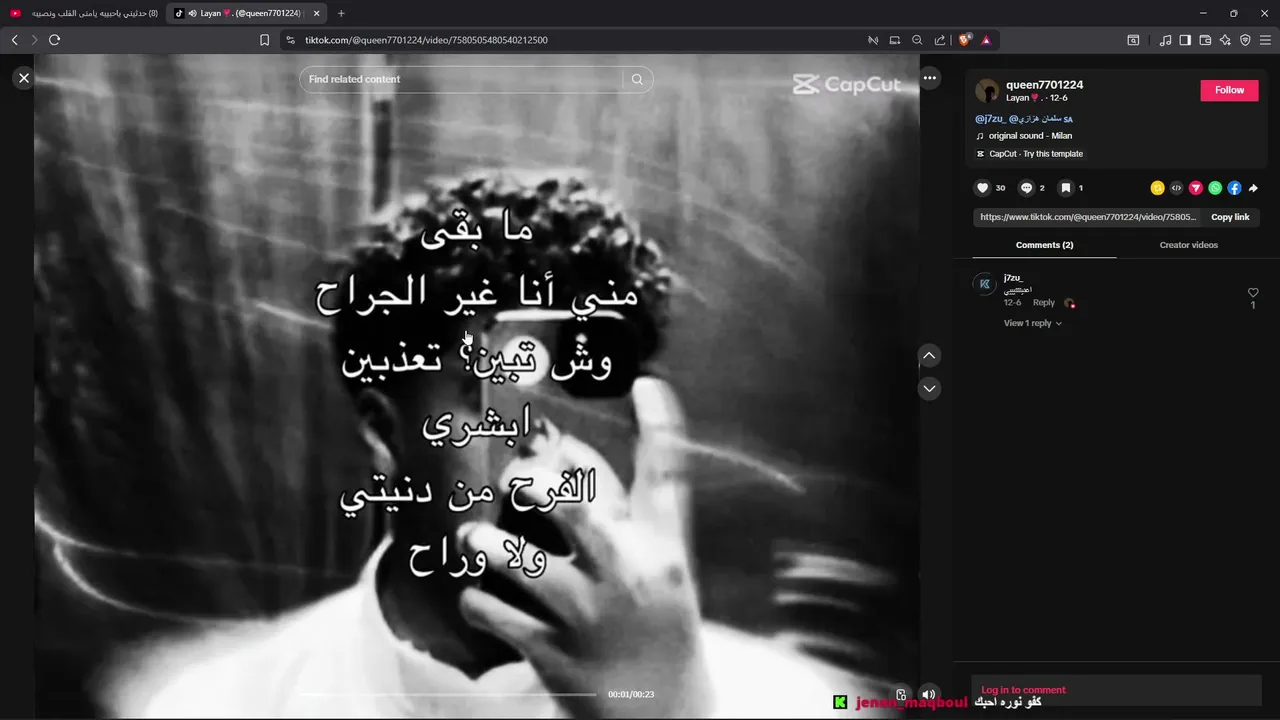Open the three-dot more options menu on video
This screenshot has height=720, width=1280.
(x=930, y=78)
